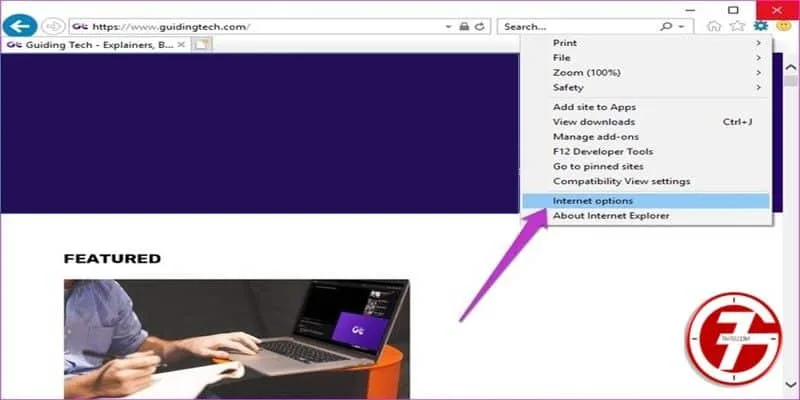Close the Internet Explorer window
The height and width of the screenshot is (400, 800).
tap(777, 10)
